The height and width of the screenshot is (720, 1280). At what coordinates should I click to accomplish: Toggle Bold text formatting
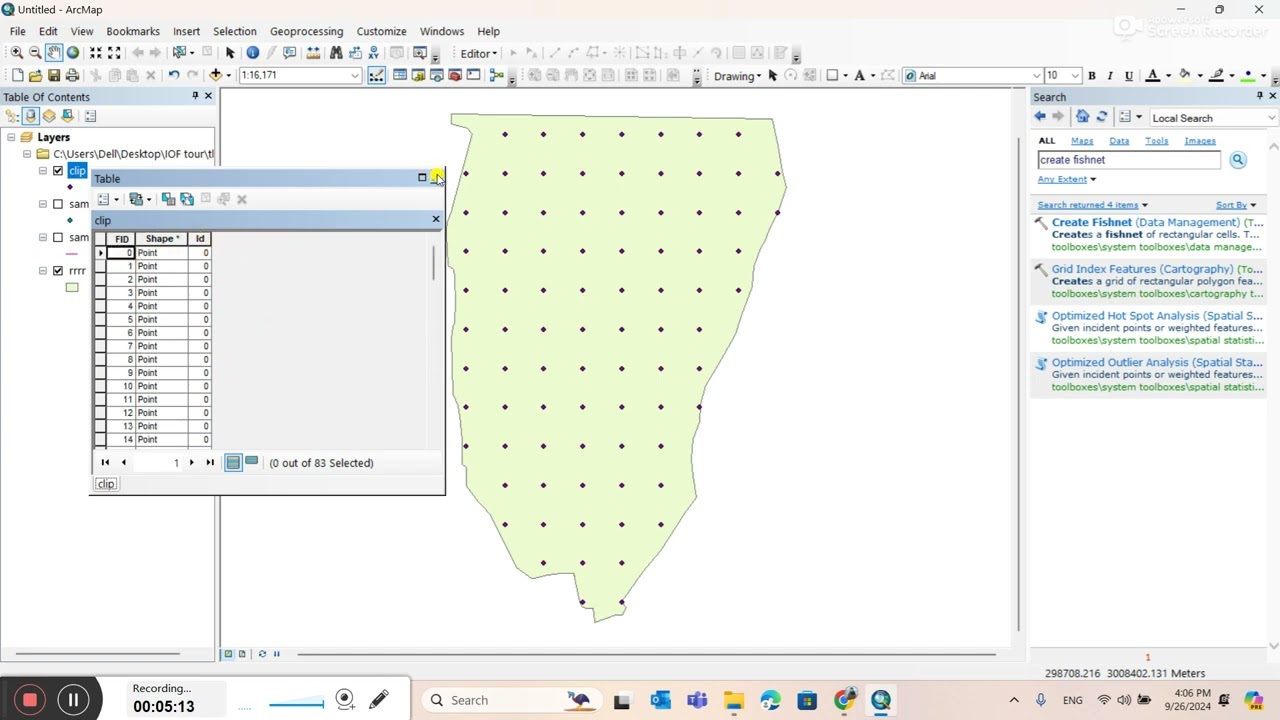click(1092, 76)
